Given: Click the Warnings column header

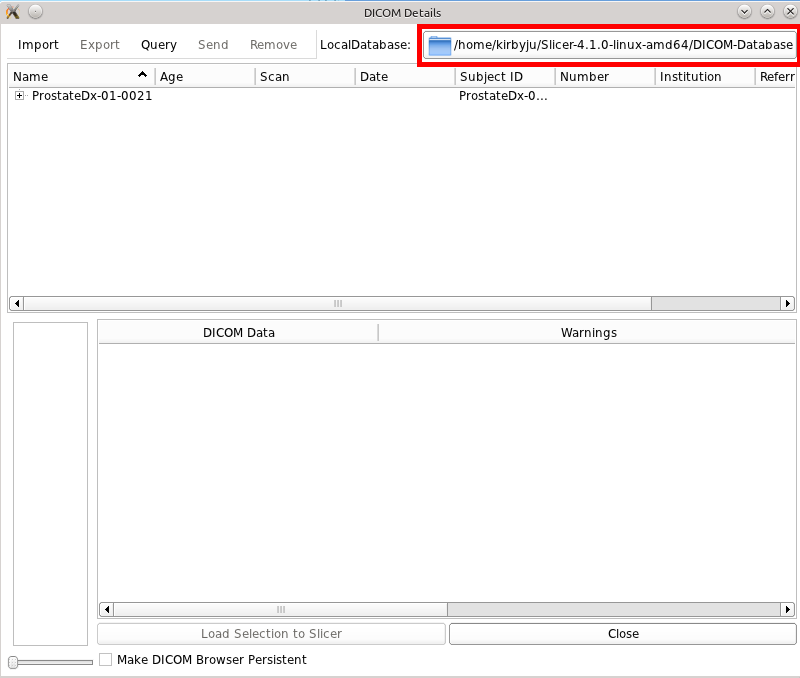Looking at the screenshot, I should tap(588, 333).
